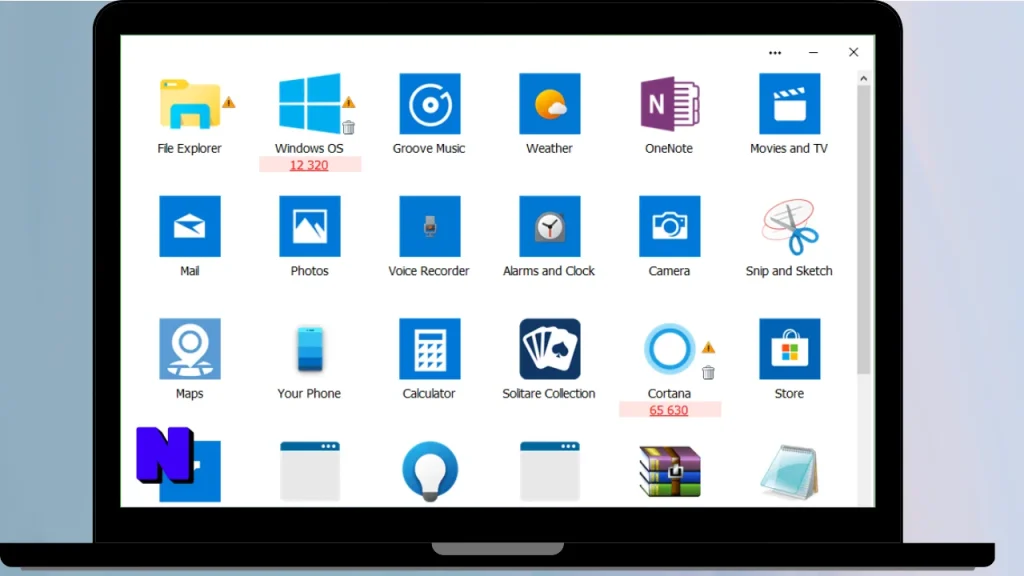Screen dimensions: 1024x576
Task: Open the Calculator icon
Action: tap(430, 349)
